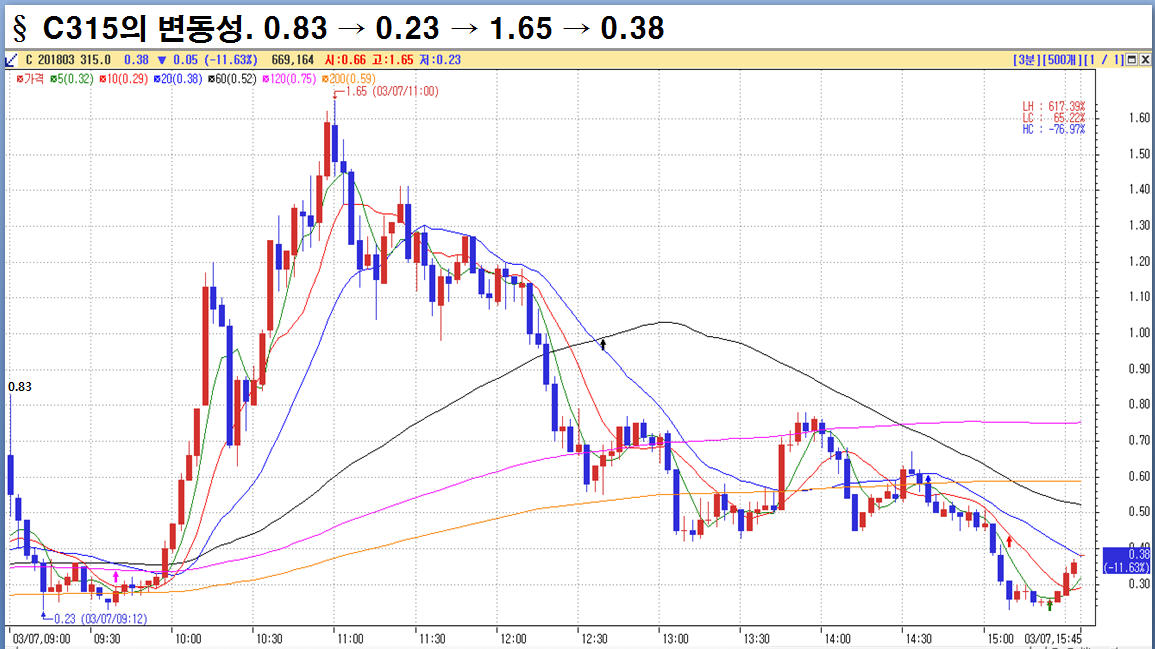
Task: Click the blue 0.38 current price tag on axis
Action: tap(1126, 559)
